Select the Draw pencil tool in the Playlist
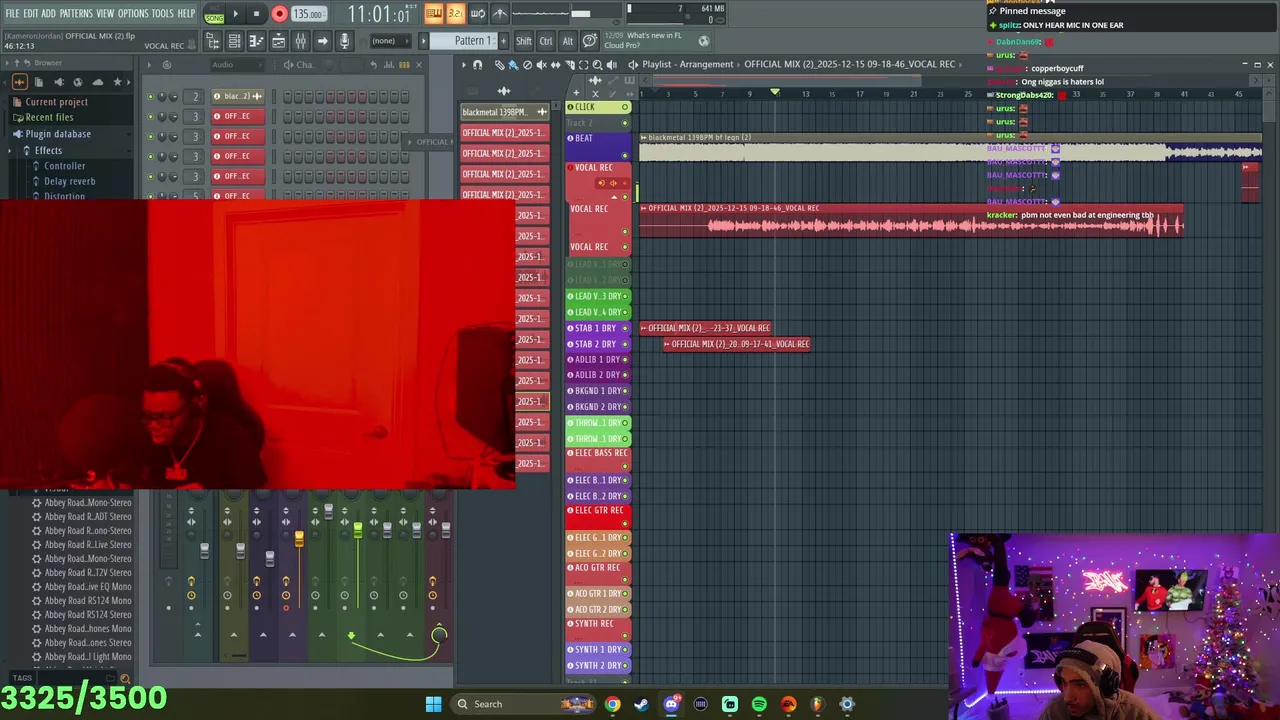Viewport: 1280px width, 720px height. (500, 65)
